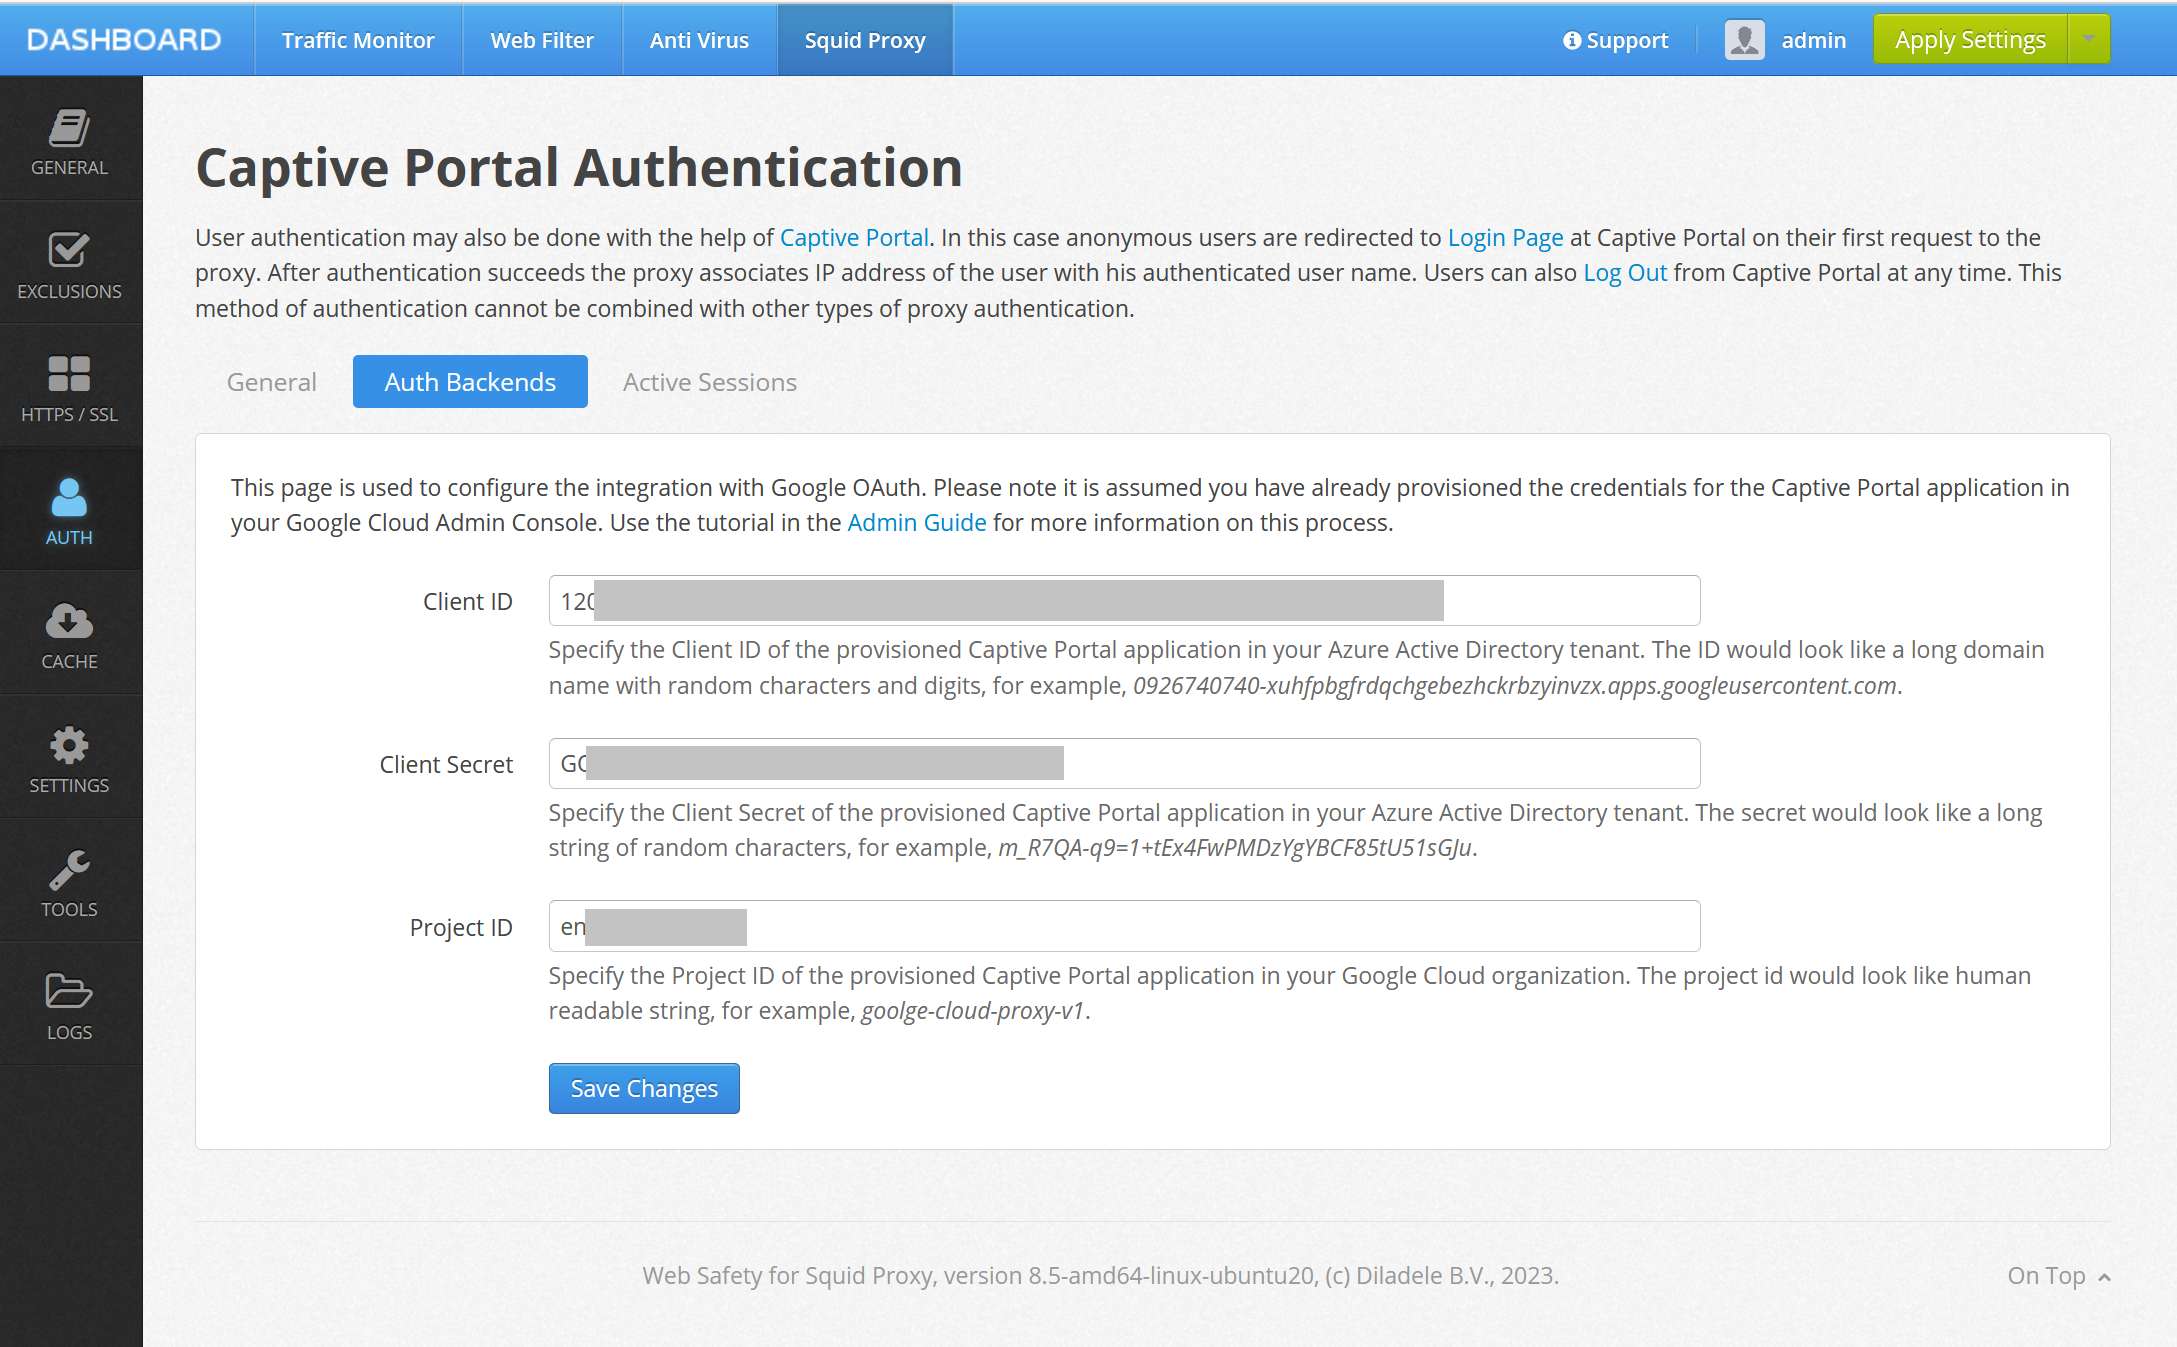Screen dimensions: 2177x1347
Task: Select the Auth Backends sub-tab
Action: (x=470, y=382)
